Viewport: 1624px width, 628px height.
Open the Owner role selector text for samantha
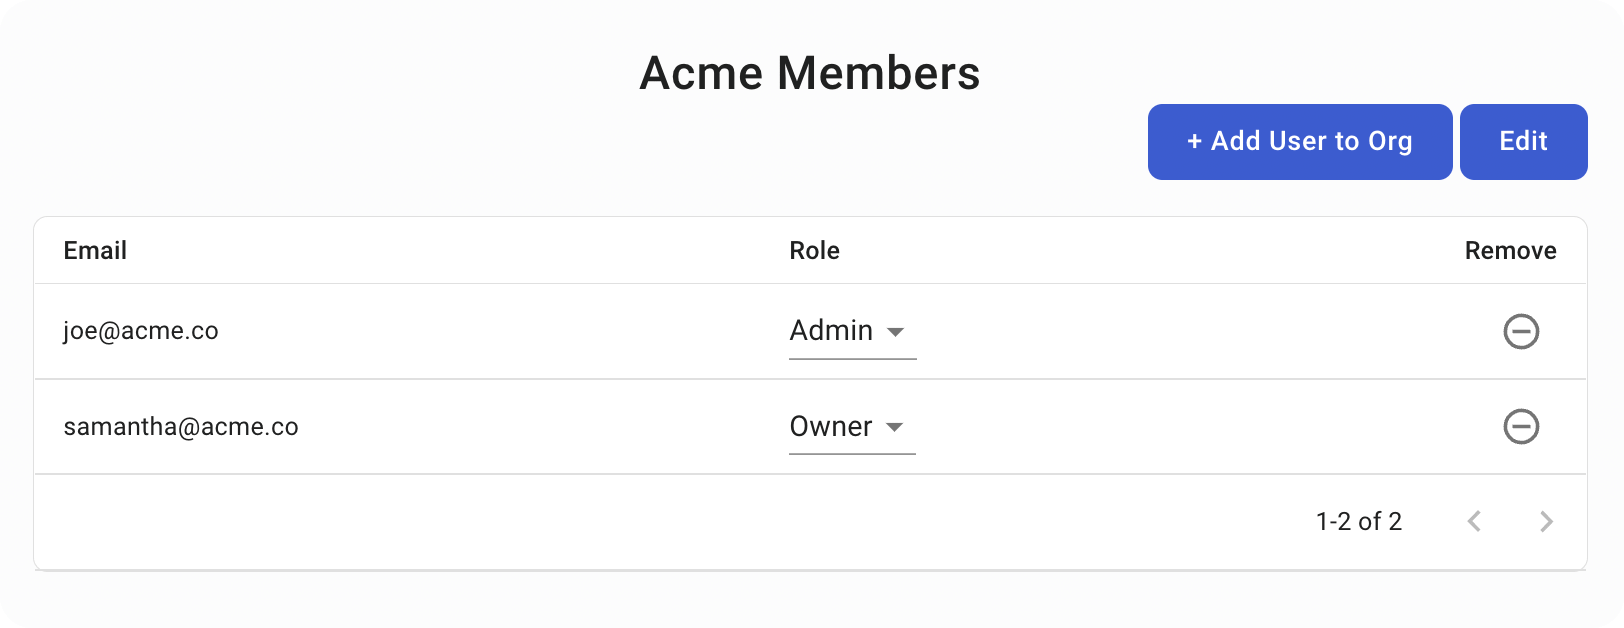[x=831, y=427]
